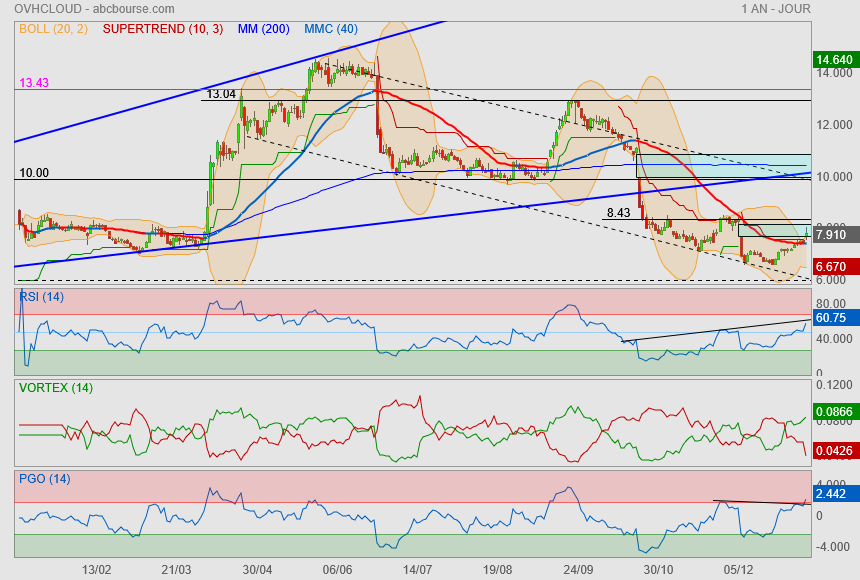Click the PGO (14) indicator label
Screen dimensions: 860x580
[x=44, y=479]
